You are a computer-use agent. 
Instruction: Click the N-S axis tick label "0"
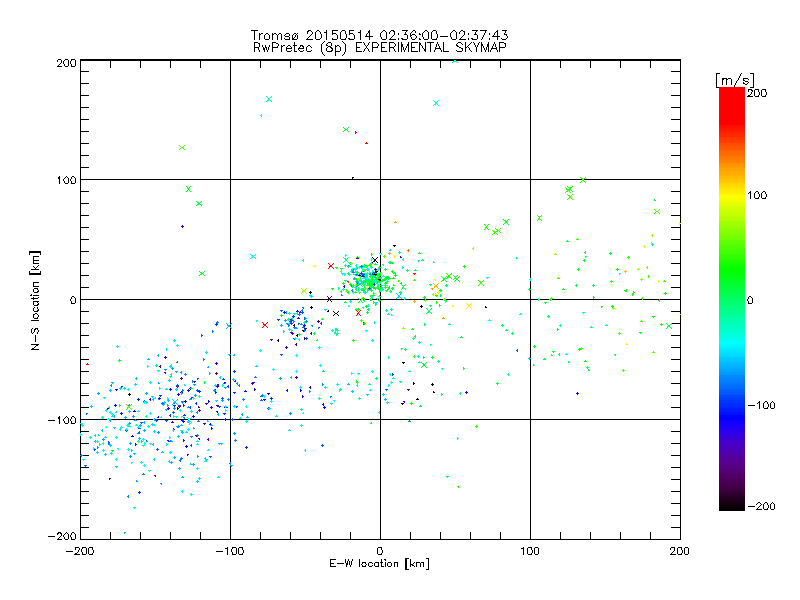click(73, 300)
